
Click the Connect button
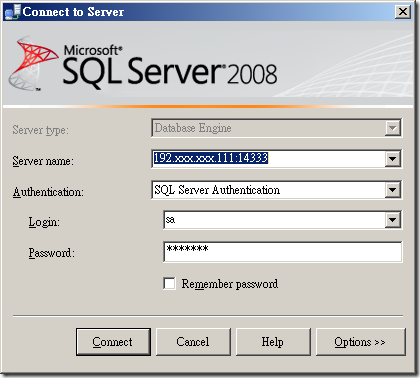point(113,342)
